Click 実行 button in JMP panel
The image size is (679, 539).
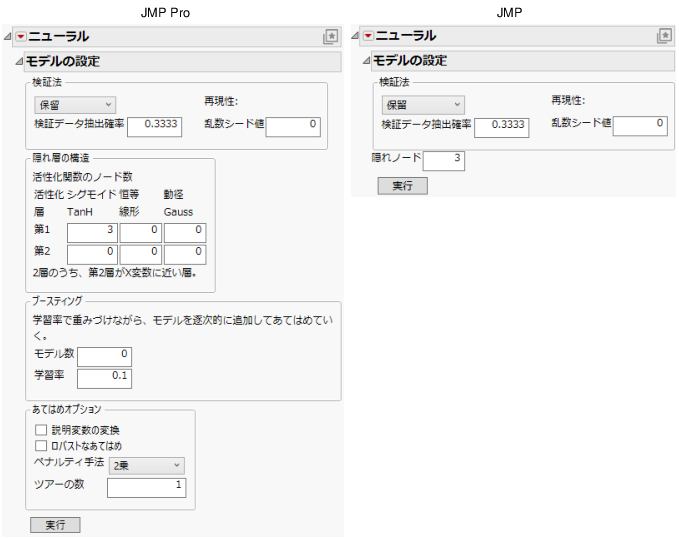click(x=403, y=186)
